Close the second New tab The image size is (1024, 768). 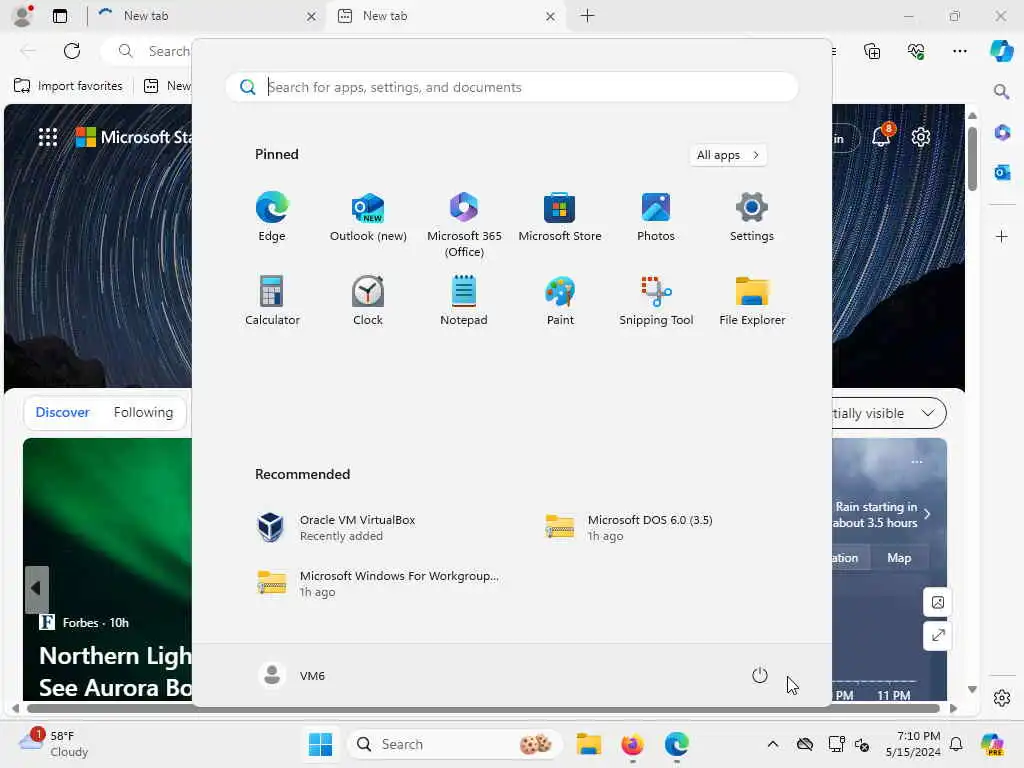551,16
